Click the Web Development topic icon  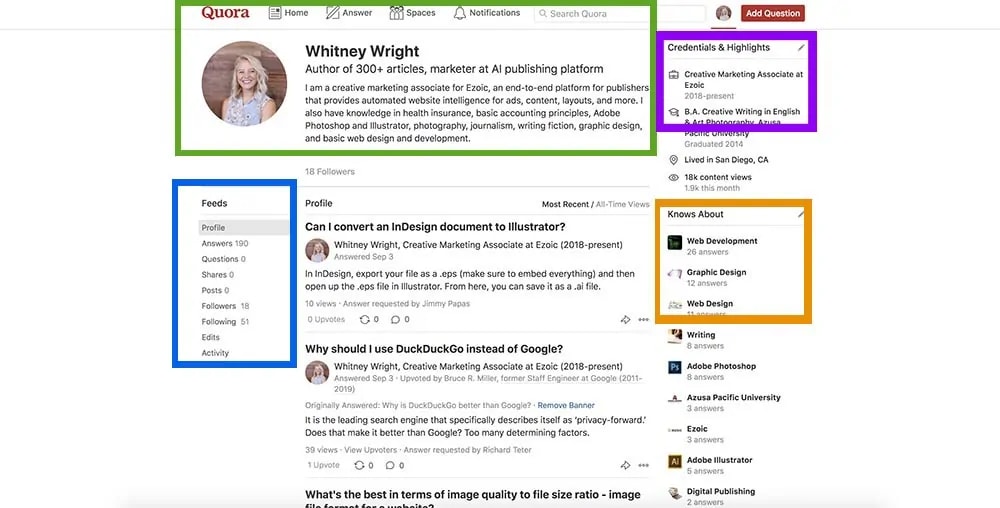(675, 242)
